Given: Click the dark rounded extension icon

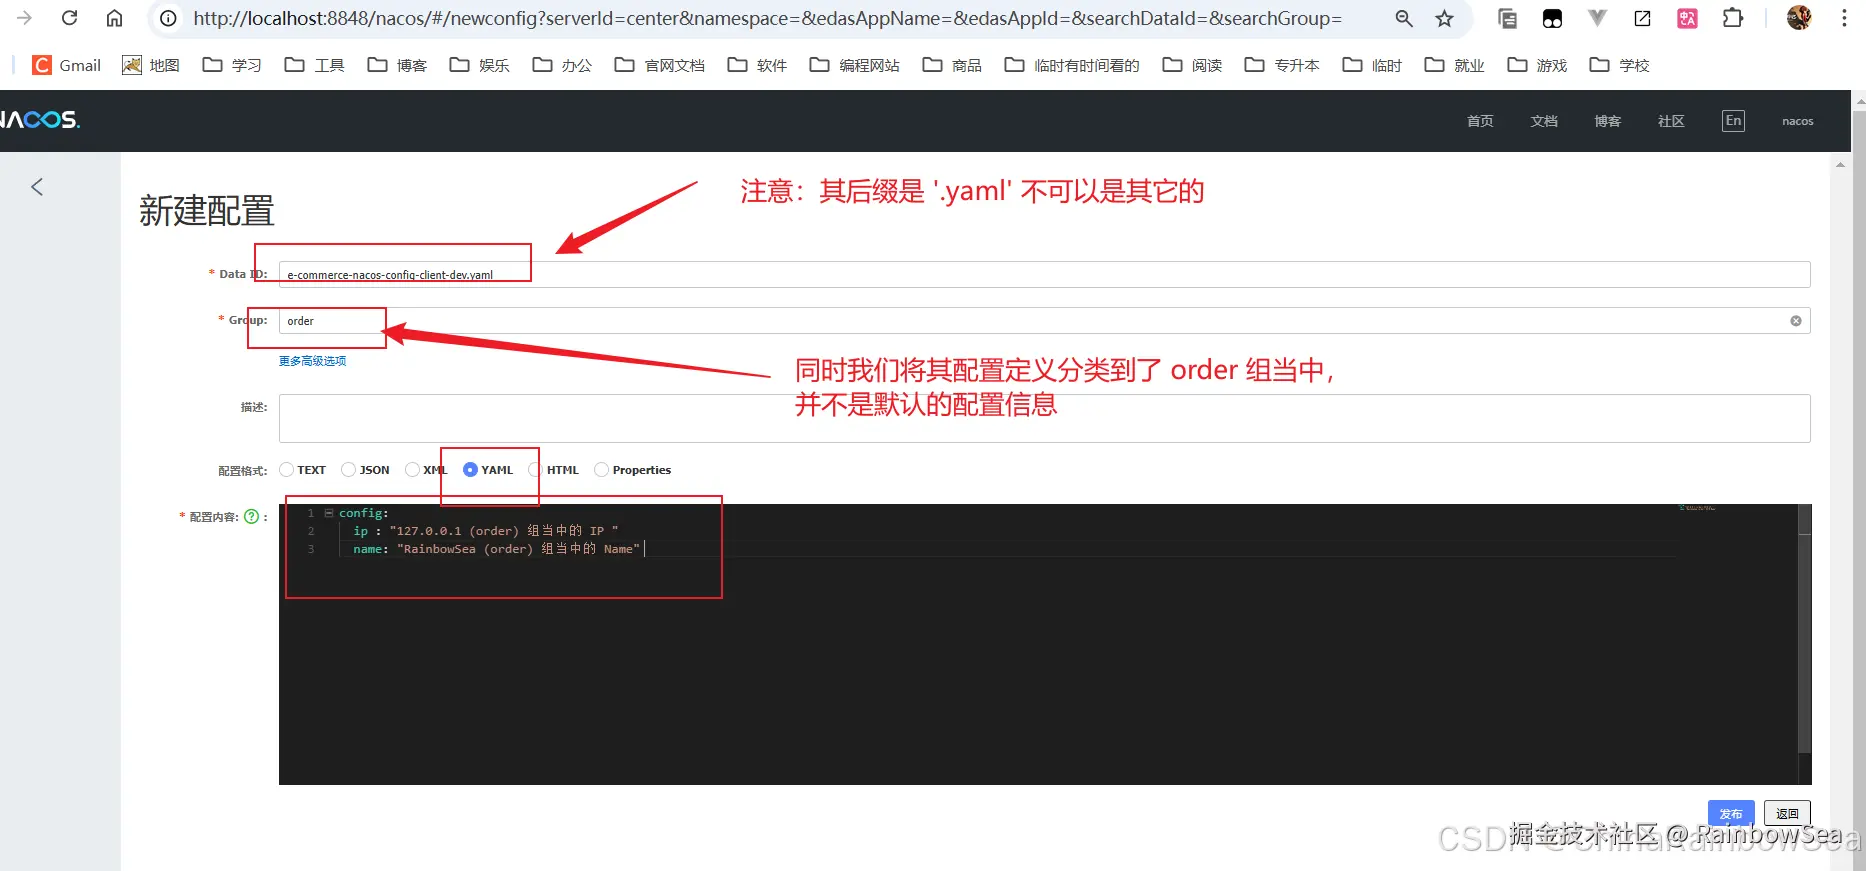Looking at the screenshot, I should [1552, 18].
